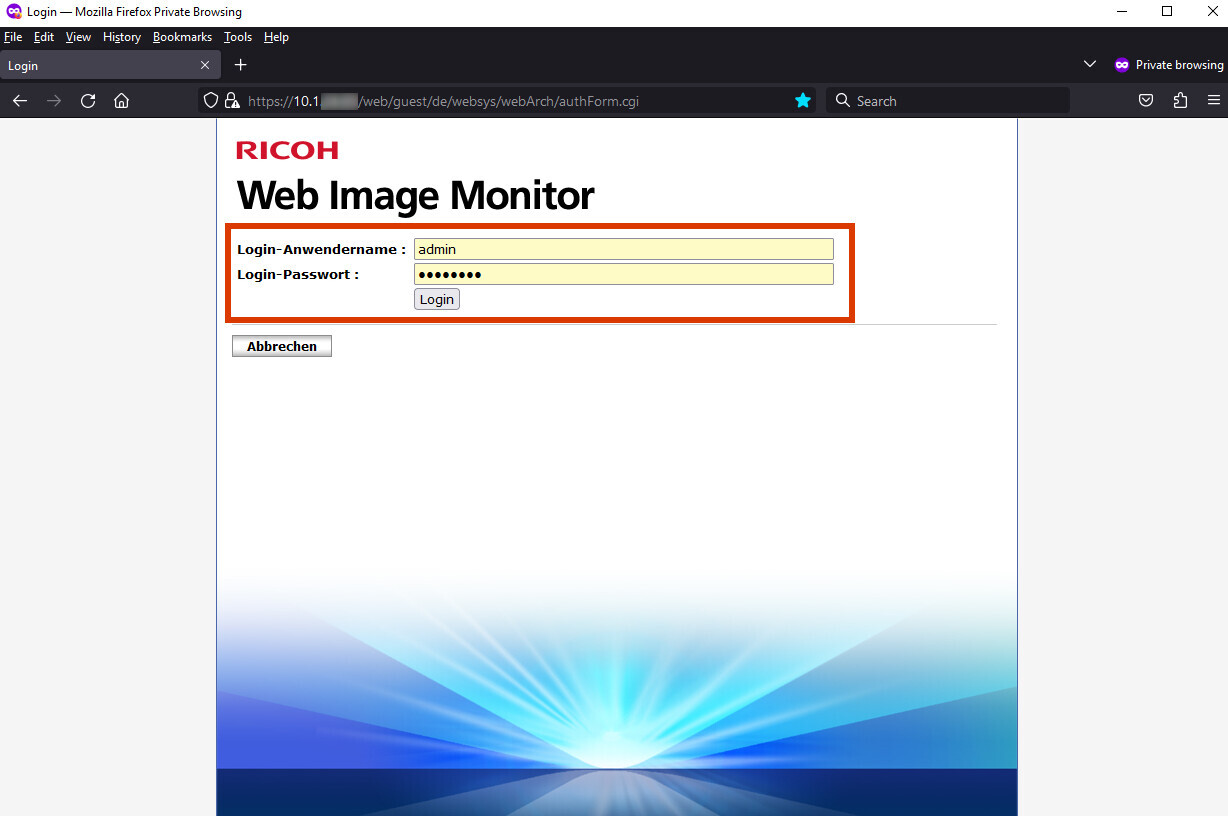Open the History menu
This screenshot has height=816, width=1228.
pos(122,37)
